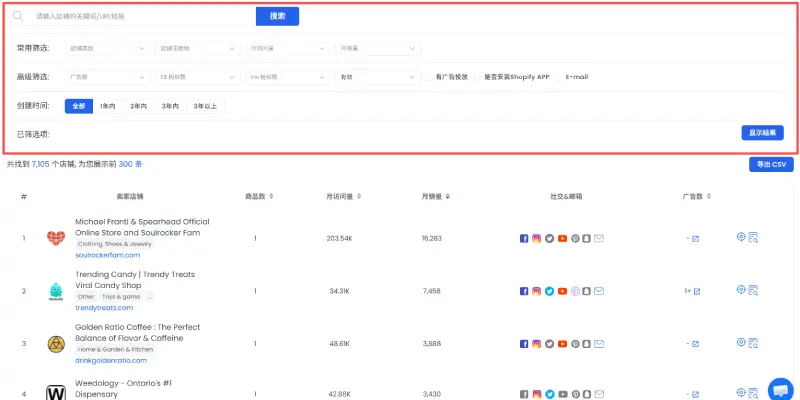Open ads external link for drinkgoldenratio.com
Viewport: 800px width, 400px height.
pos(695,344)
